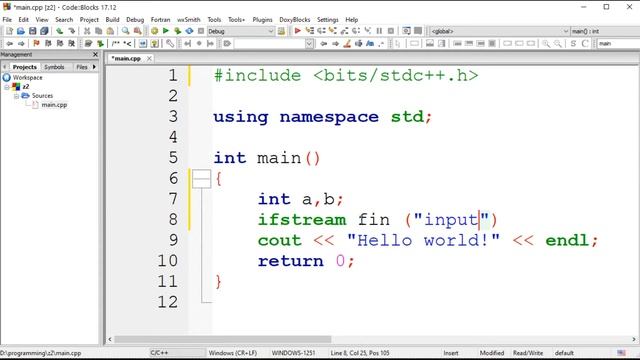Collapse the Sources folder node
Image resolution: width=640 pixels, height=360 pixels.
tap(16, 96)
